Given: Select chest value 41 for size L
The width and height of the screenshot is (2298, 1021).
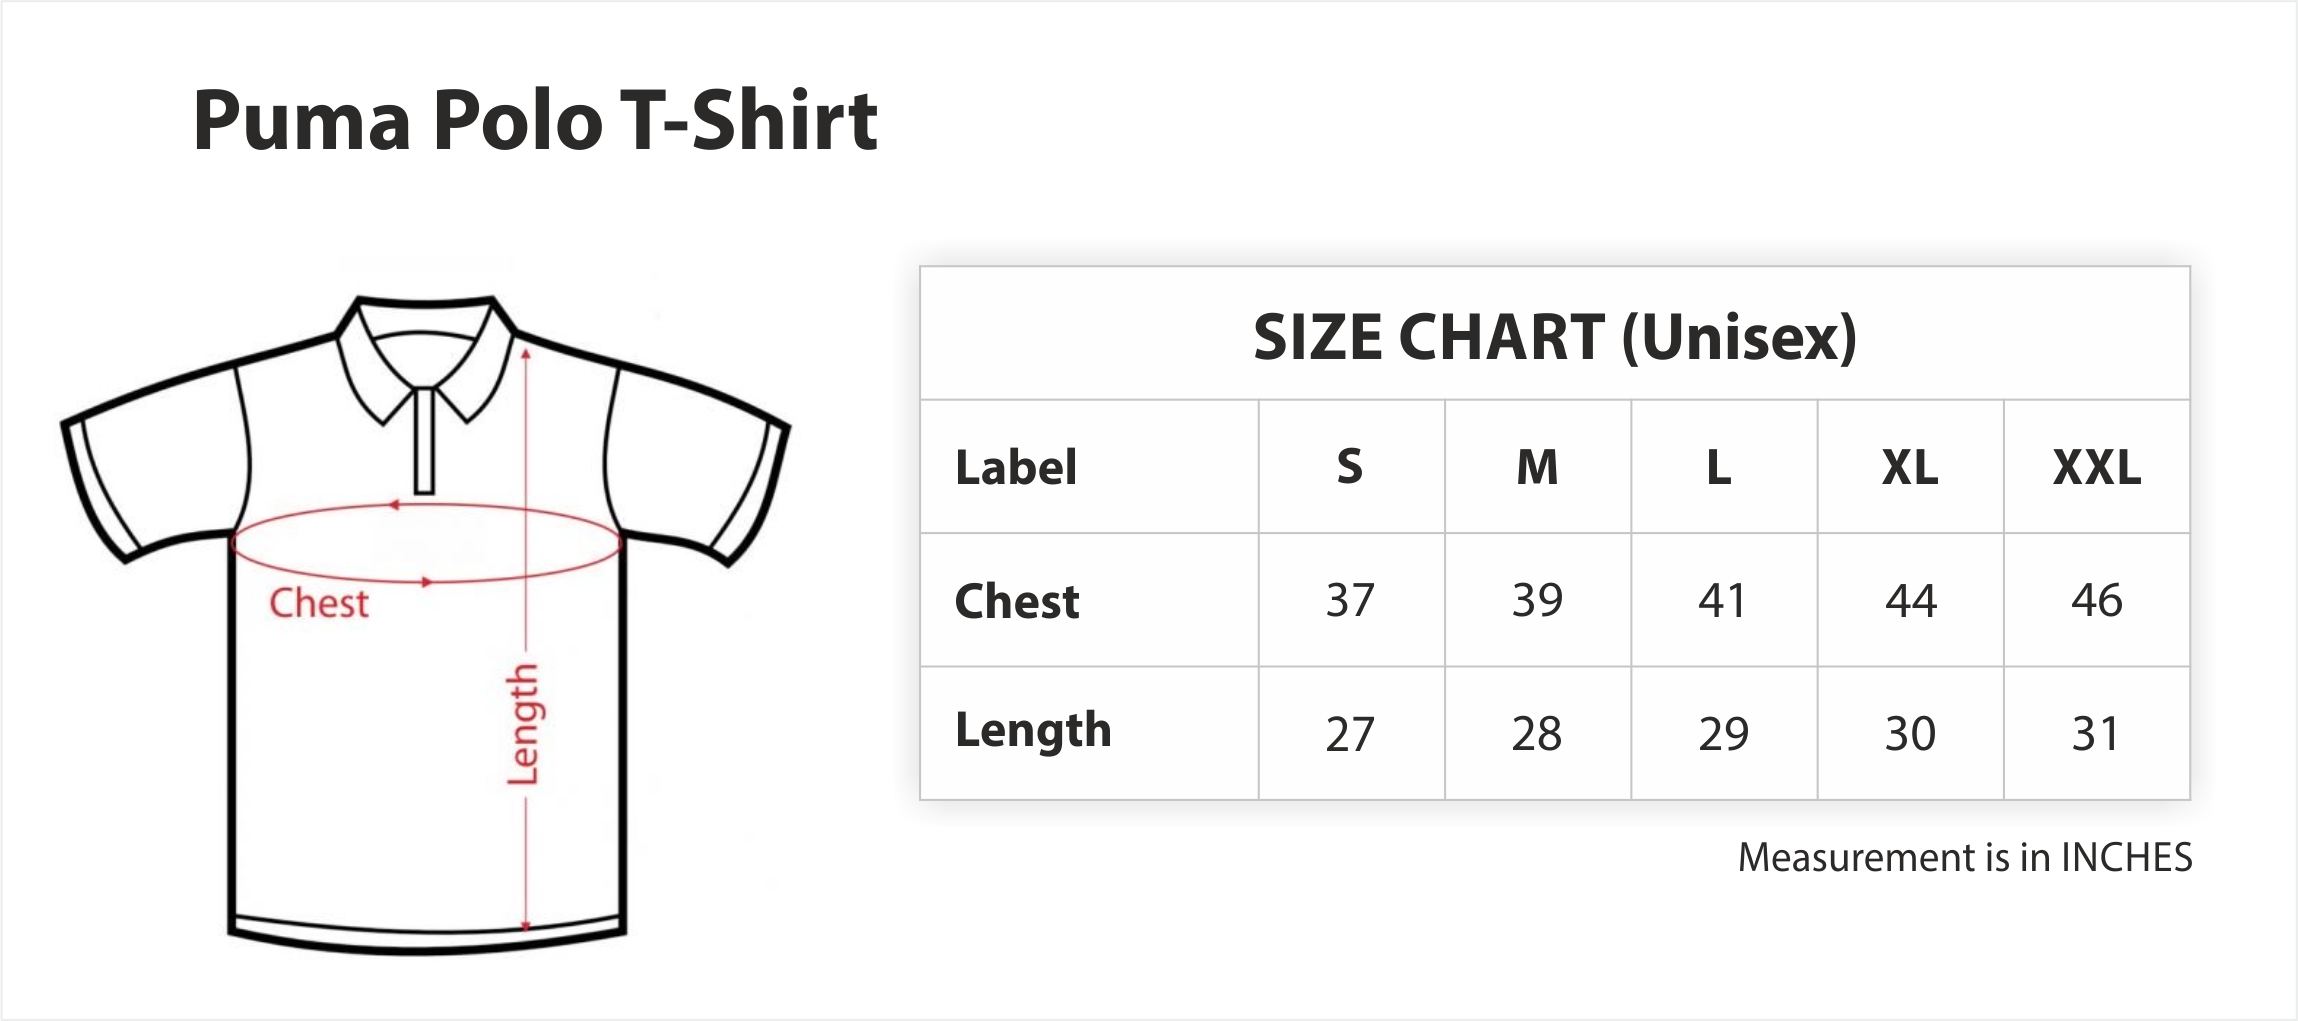Looking at the screenshot, I should pyautogui.click(x=1723, y=600).
